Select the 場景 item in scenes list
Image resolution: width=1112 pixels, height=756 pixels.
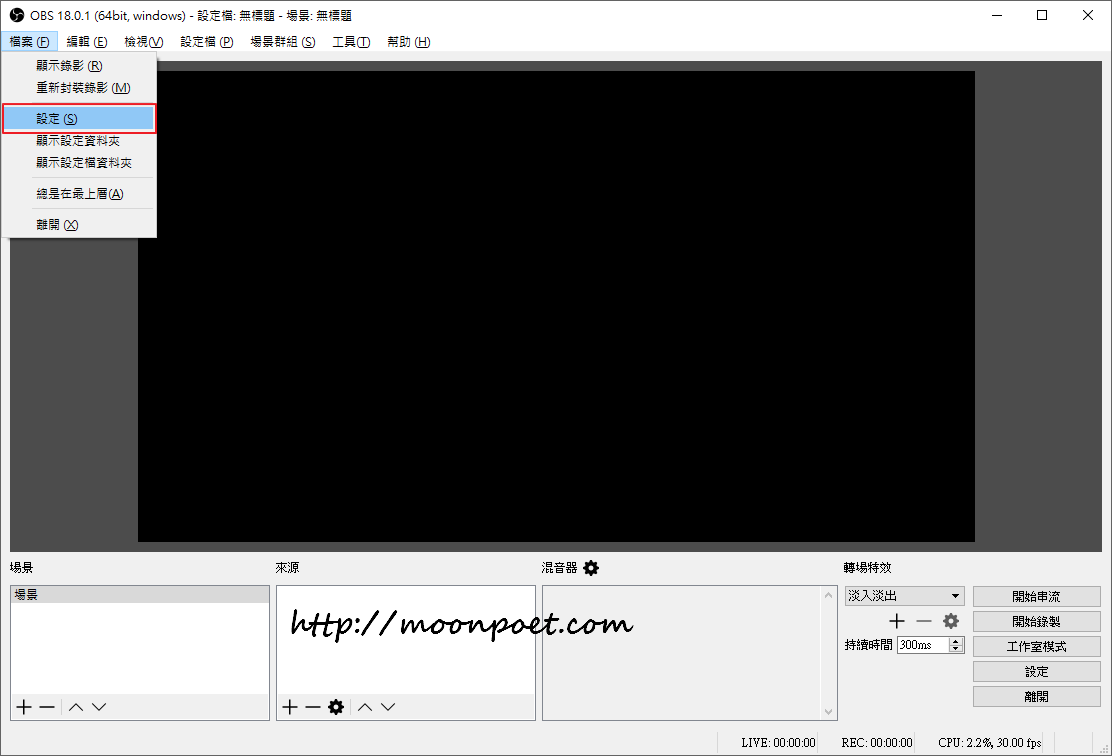(x=140, y=594)
